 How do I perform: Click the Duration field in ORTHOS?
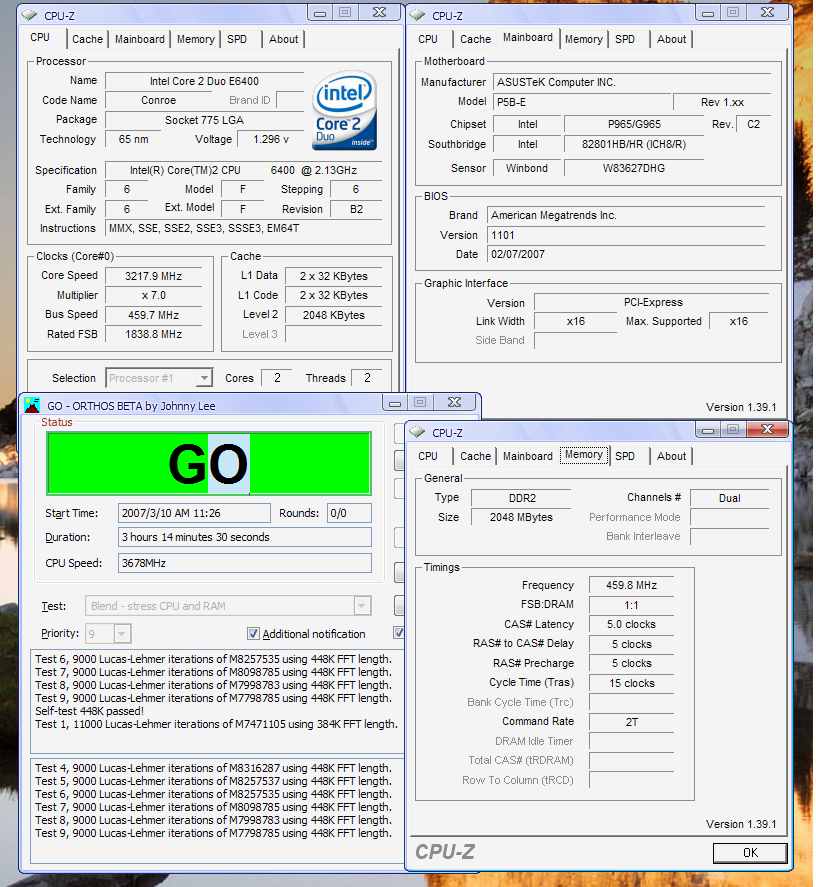click(244, 537)
